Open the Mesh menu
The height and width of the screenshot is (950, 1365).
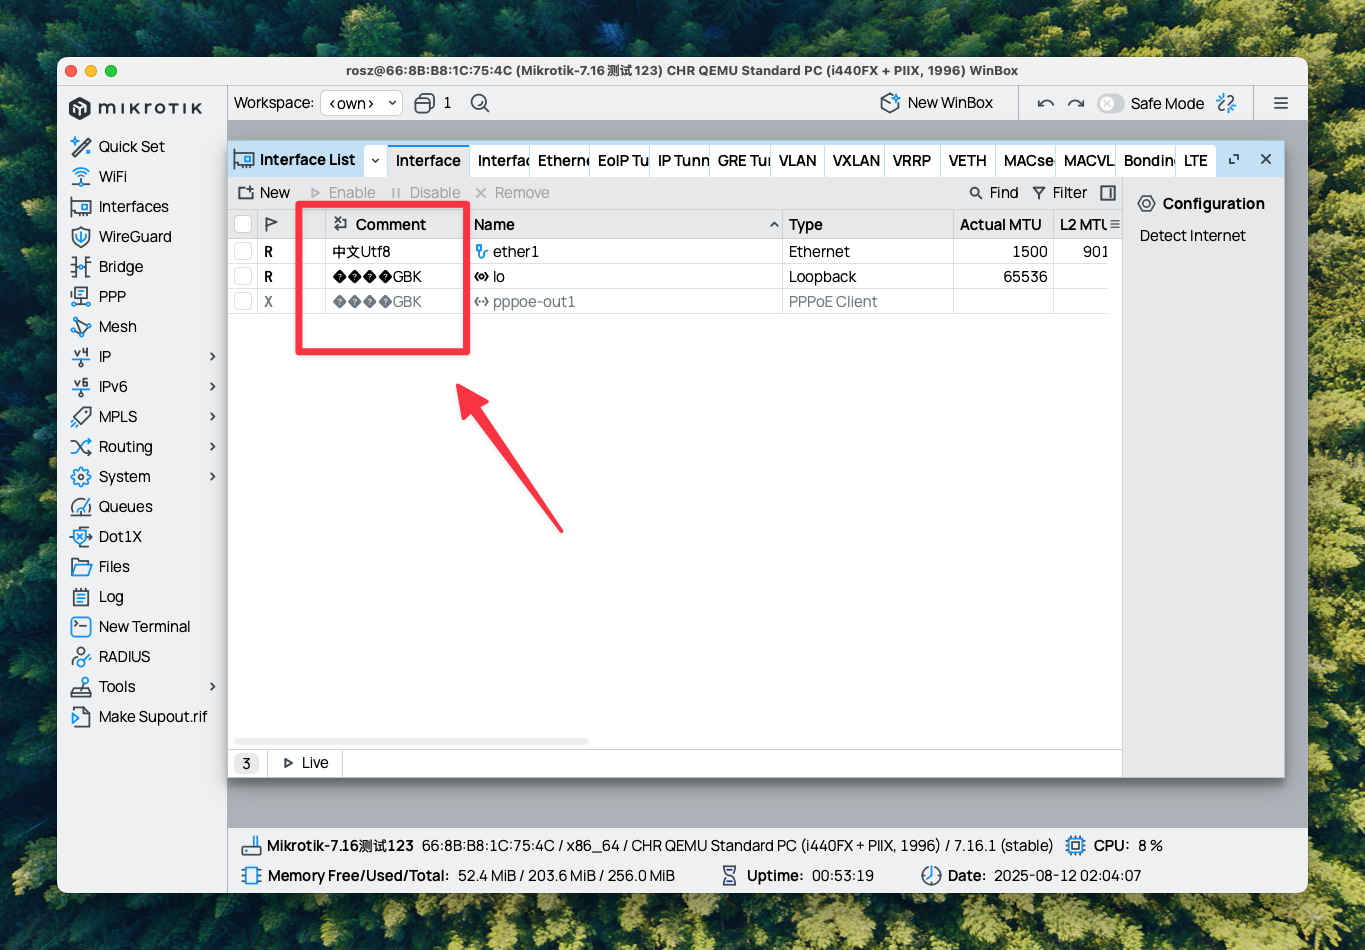pos(104,326)
